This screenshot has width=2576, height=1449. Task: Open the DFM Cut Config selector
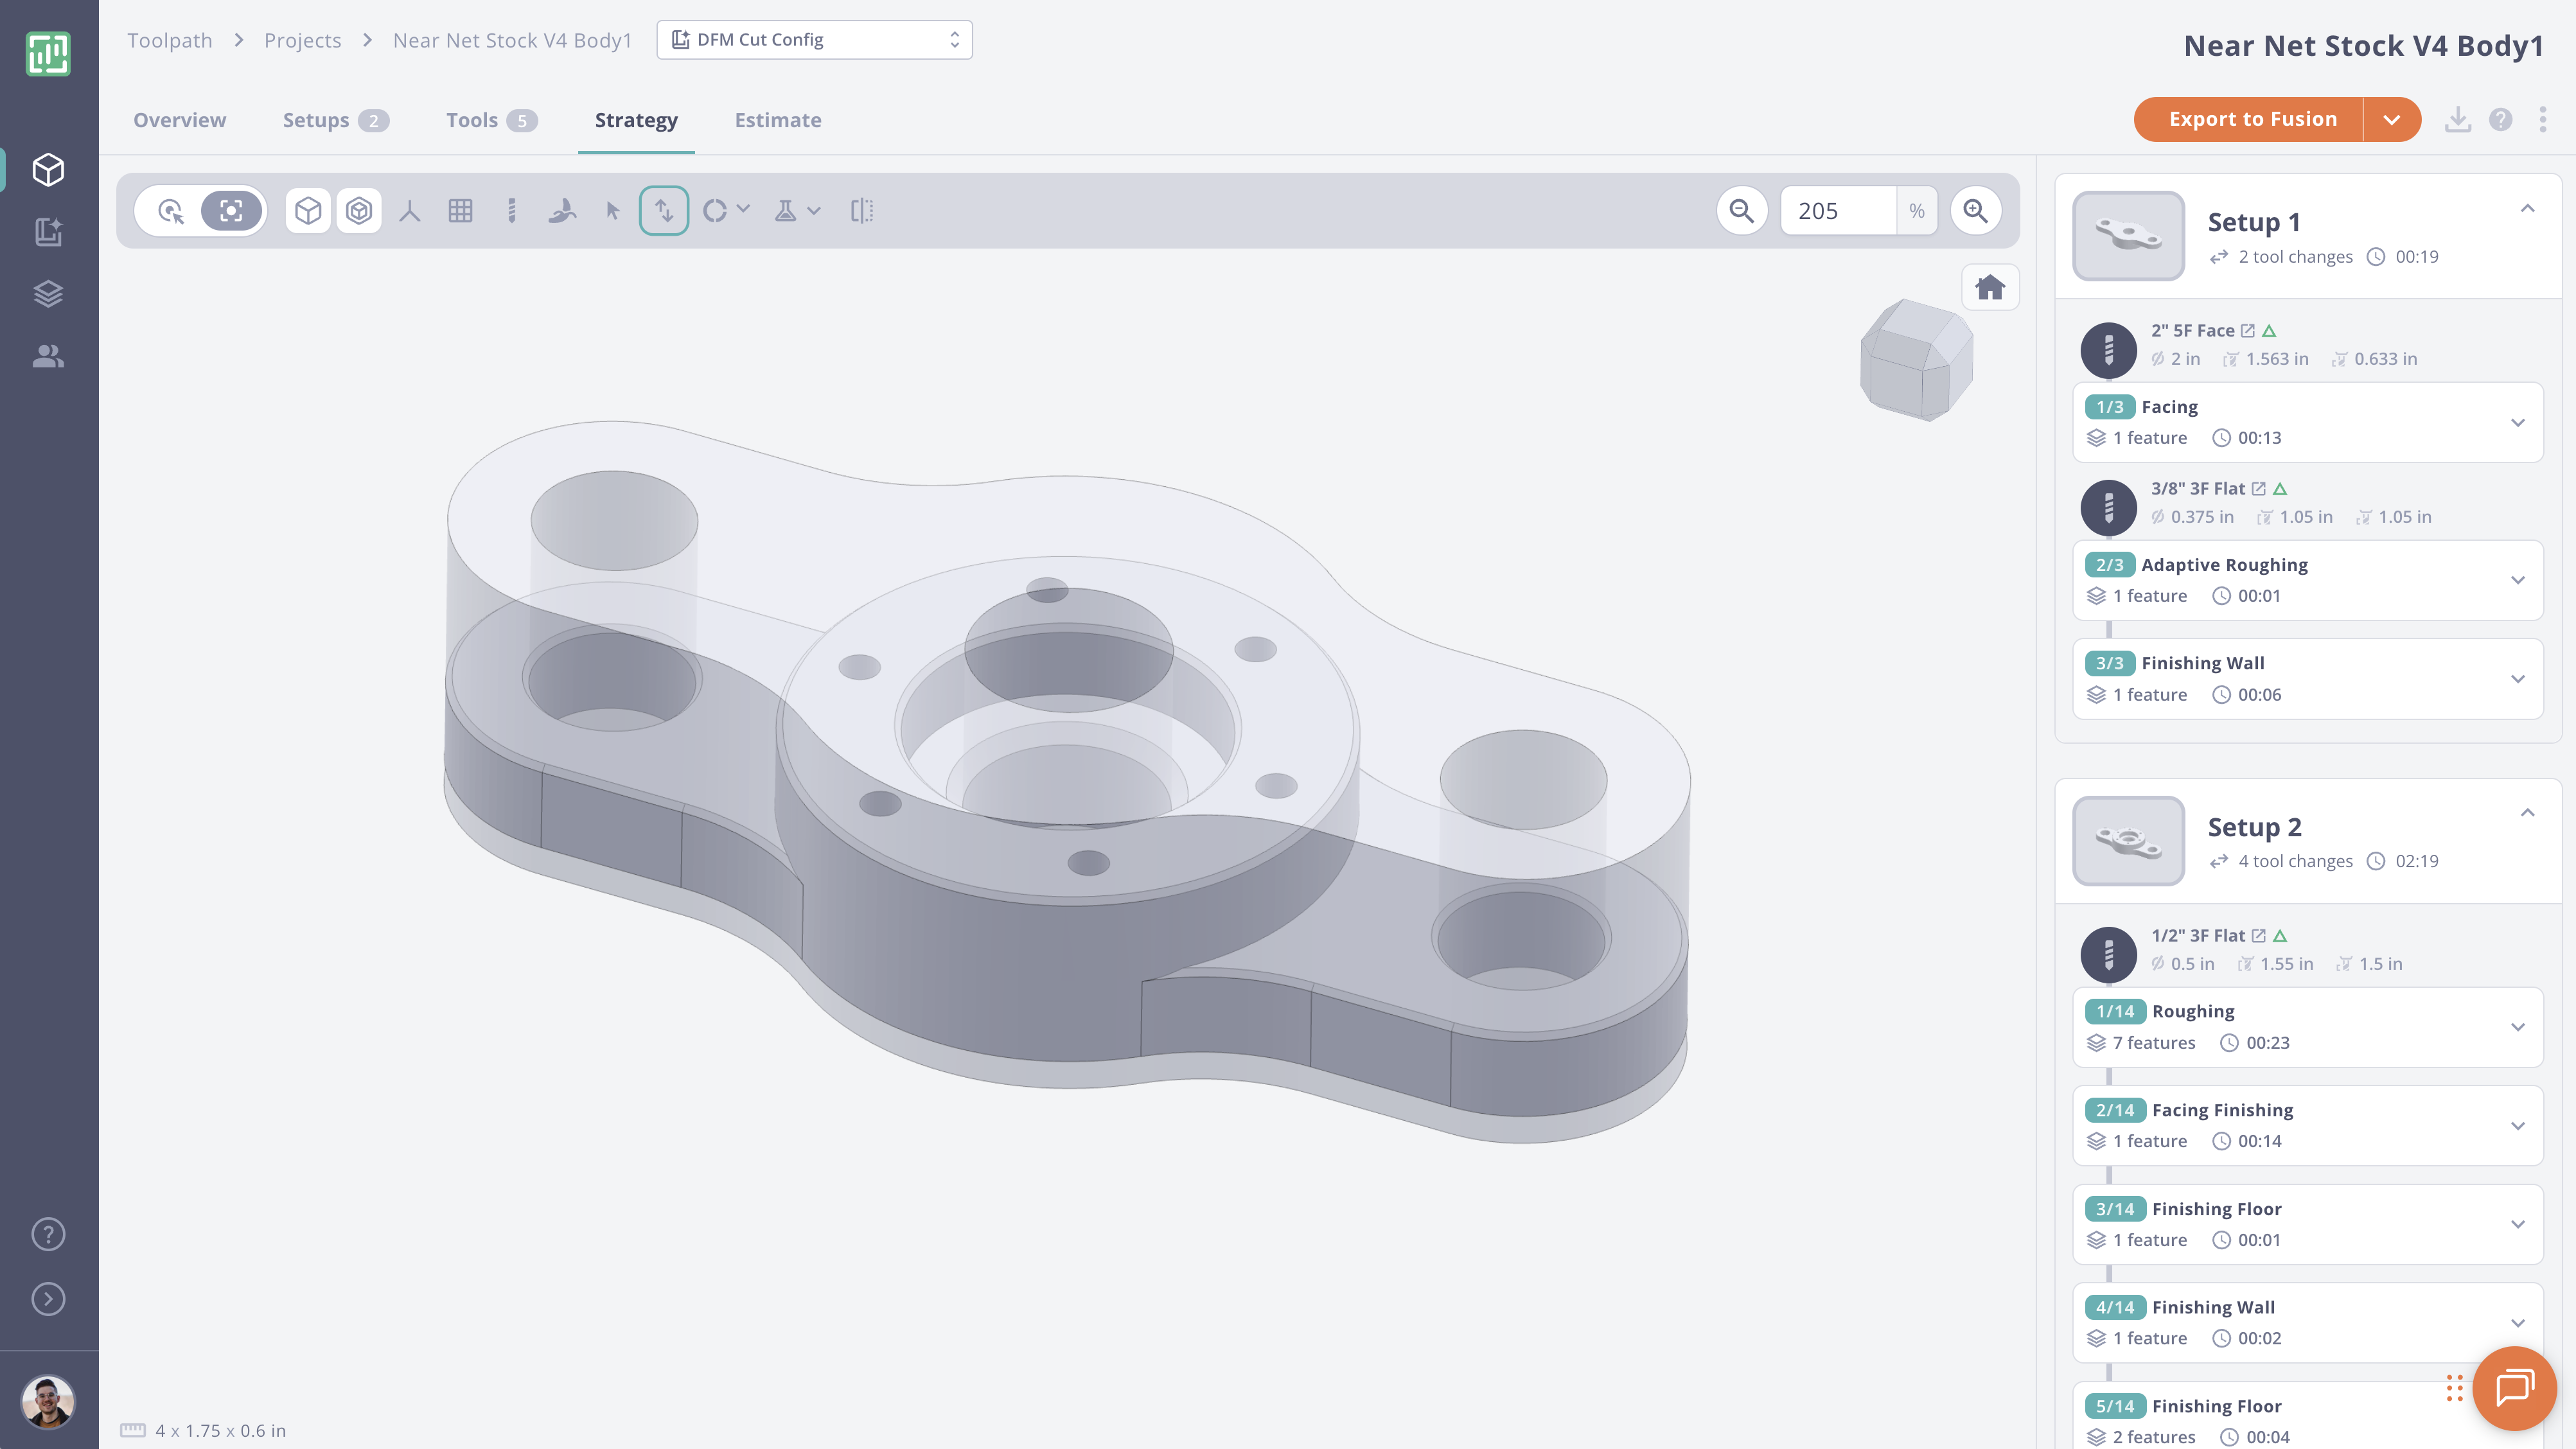[x=814, y=40]
